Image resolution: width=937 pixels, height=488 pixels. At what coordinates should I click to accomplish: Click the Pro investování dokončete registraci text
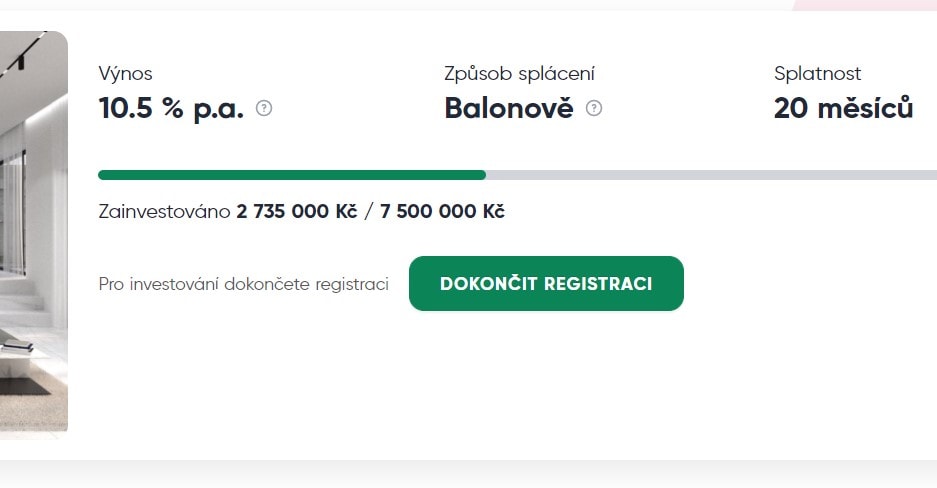coord(243,284)
